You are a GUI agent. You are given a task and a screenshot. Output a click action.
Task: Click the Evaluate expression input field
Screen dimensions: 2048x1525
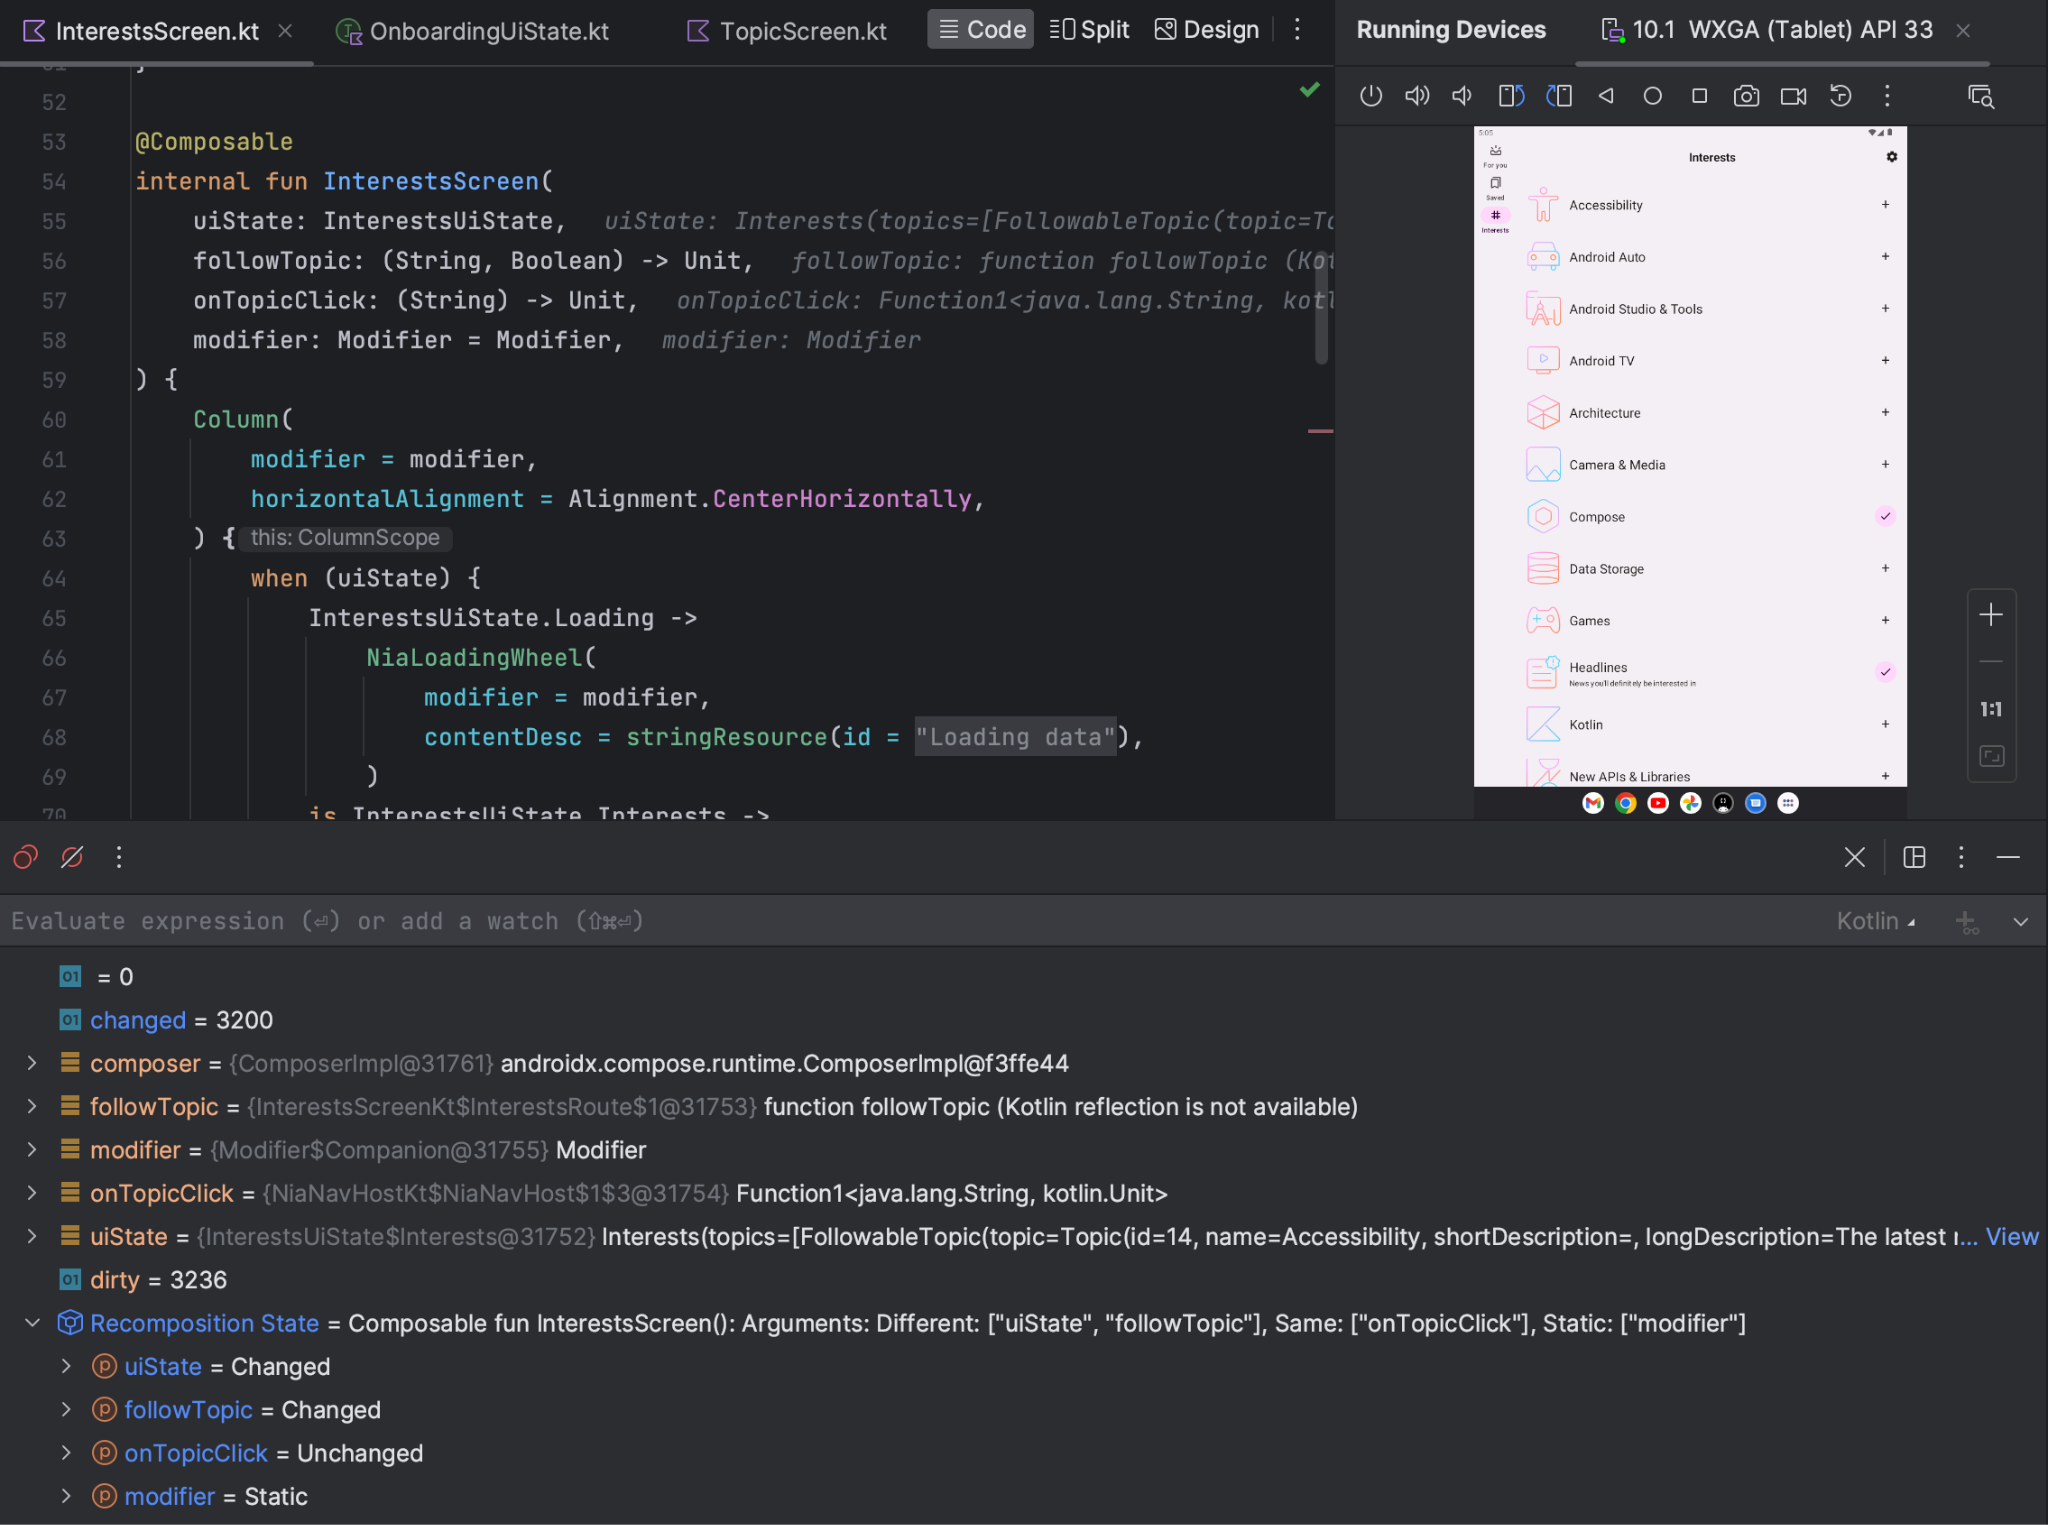400,920
